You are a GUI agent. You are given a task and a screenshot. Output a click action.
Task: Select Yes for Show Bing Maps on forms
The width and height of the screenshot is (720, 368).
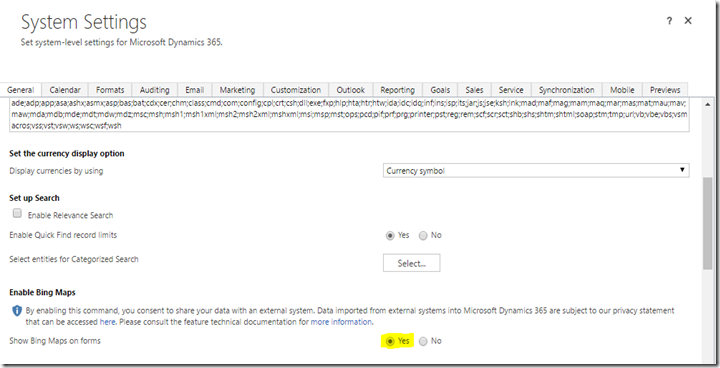(390, 341)
